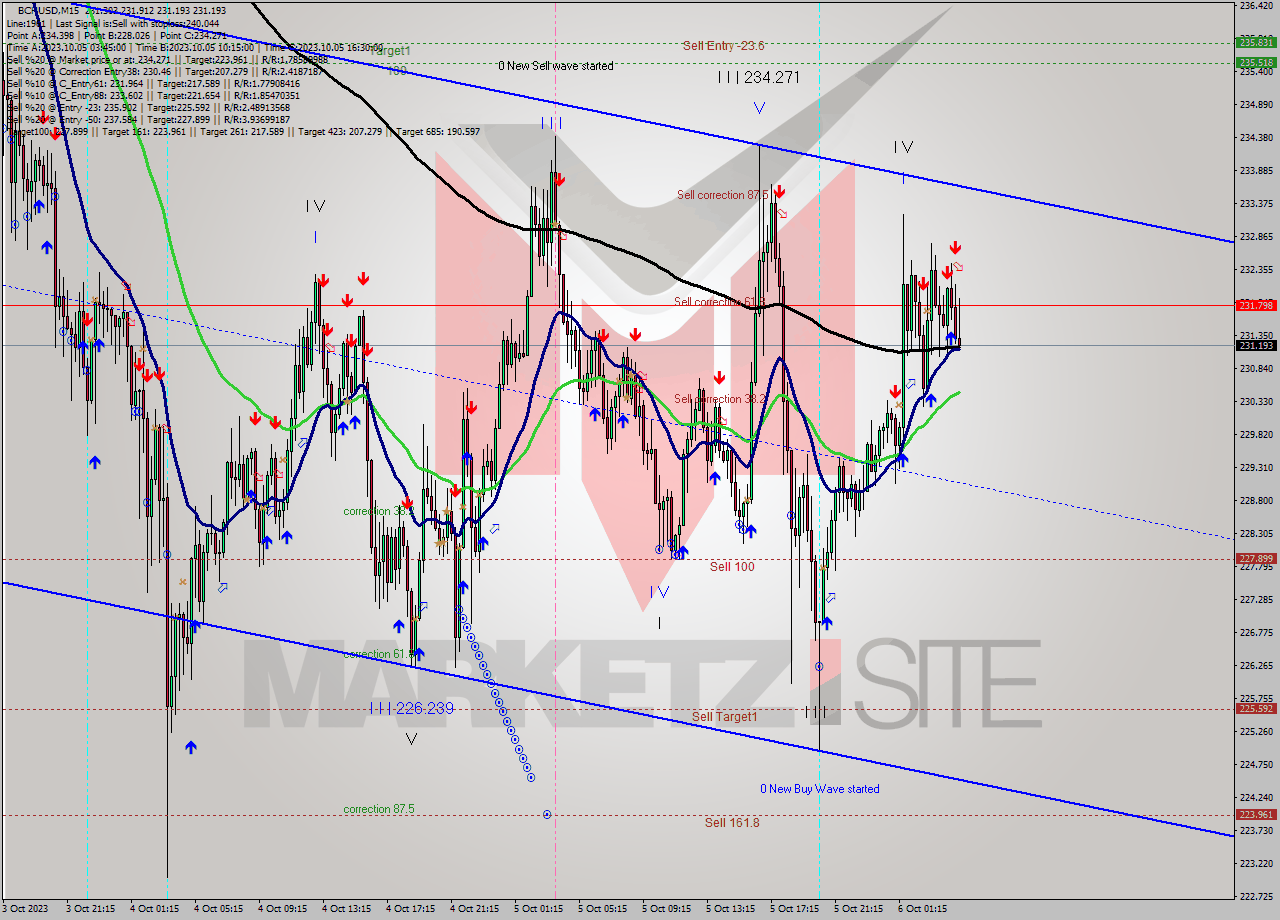Click current price tag 231.193
This screenshot has width=1280, height=920.
coord(1255,345)
